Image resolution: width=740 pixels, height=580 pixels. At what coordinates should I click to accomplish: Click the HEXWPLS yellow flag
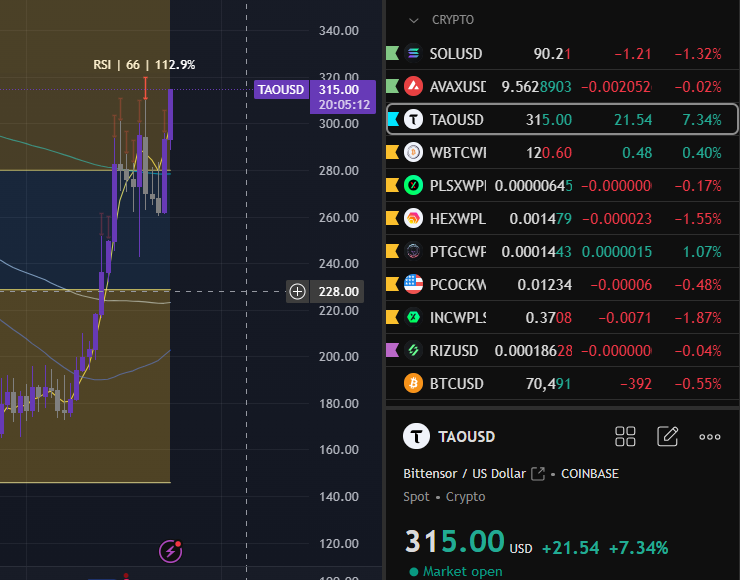pos(393,219)
